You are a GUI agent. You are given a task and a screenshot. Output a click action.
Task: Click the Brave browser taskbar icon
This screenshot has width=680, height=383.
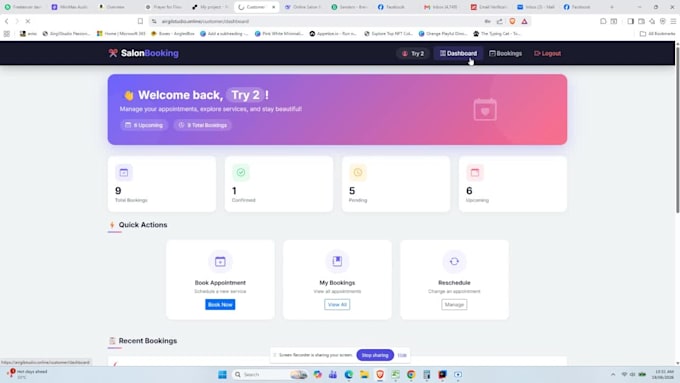point(380,374)
